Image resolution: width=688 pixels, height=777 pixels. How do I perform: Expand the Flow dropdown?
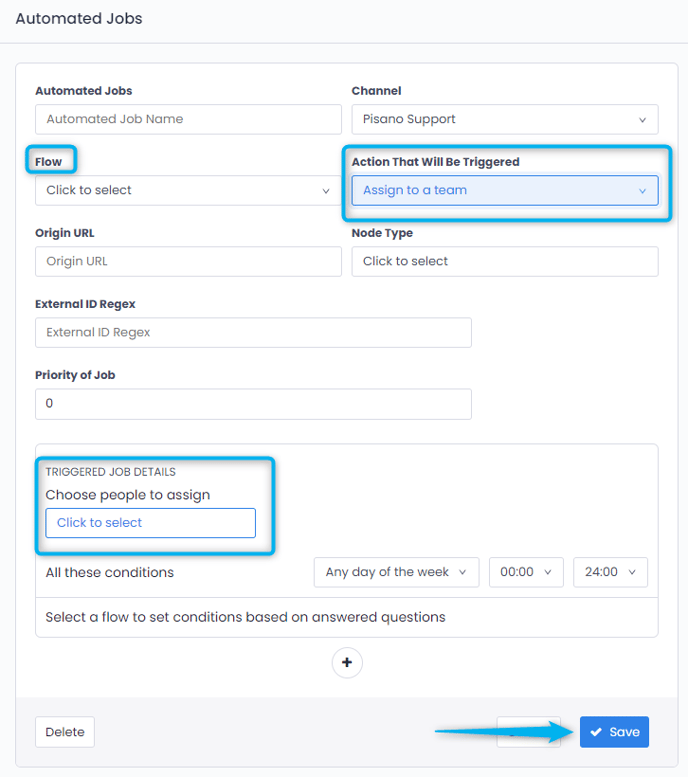click(187, 190)
